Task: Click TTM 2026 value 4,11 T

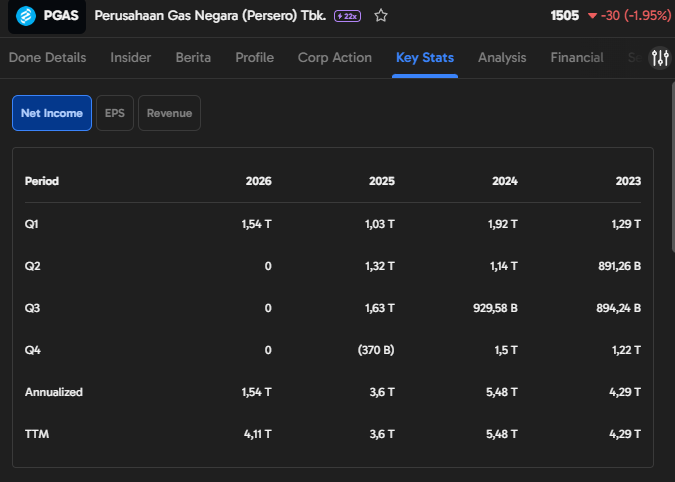Action: (x=258, y=434)
